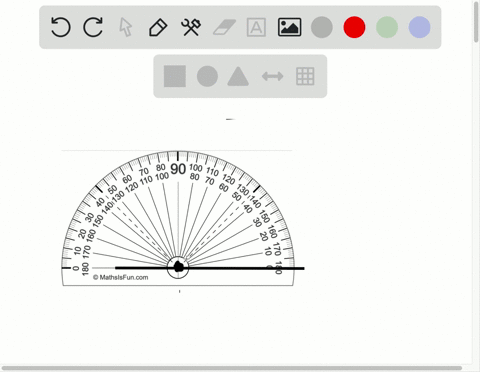Open the tools (wrench and hammer) menu

[191, 27]
